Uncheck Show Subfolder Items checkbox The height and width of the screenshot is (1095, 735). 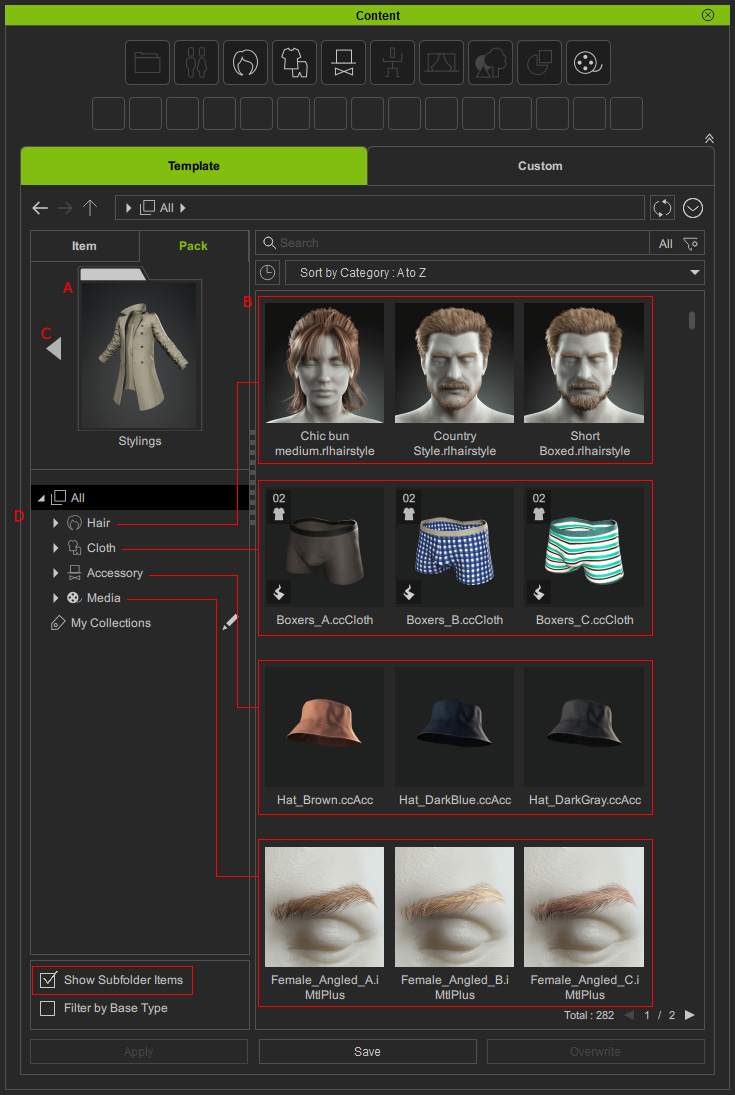(47, 980)
